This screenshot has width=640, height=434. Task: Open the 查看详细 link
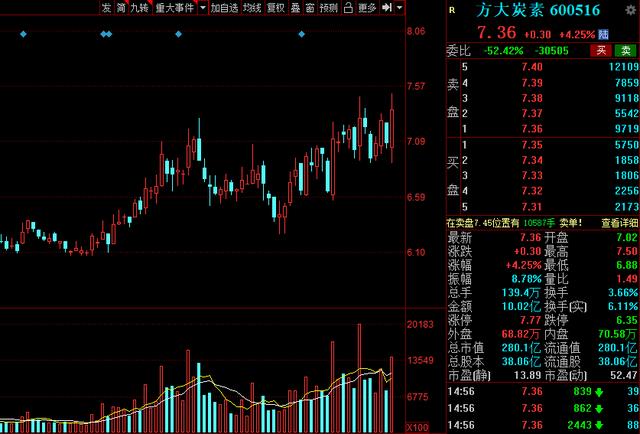click(620, 223)
